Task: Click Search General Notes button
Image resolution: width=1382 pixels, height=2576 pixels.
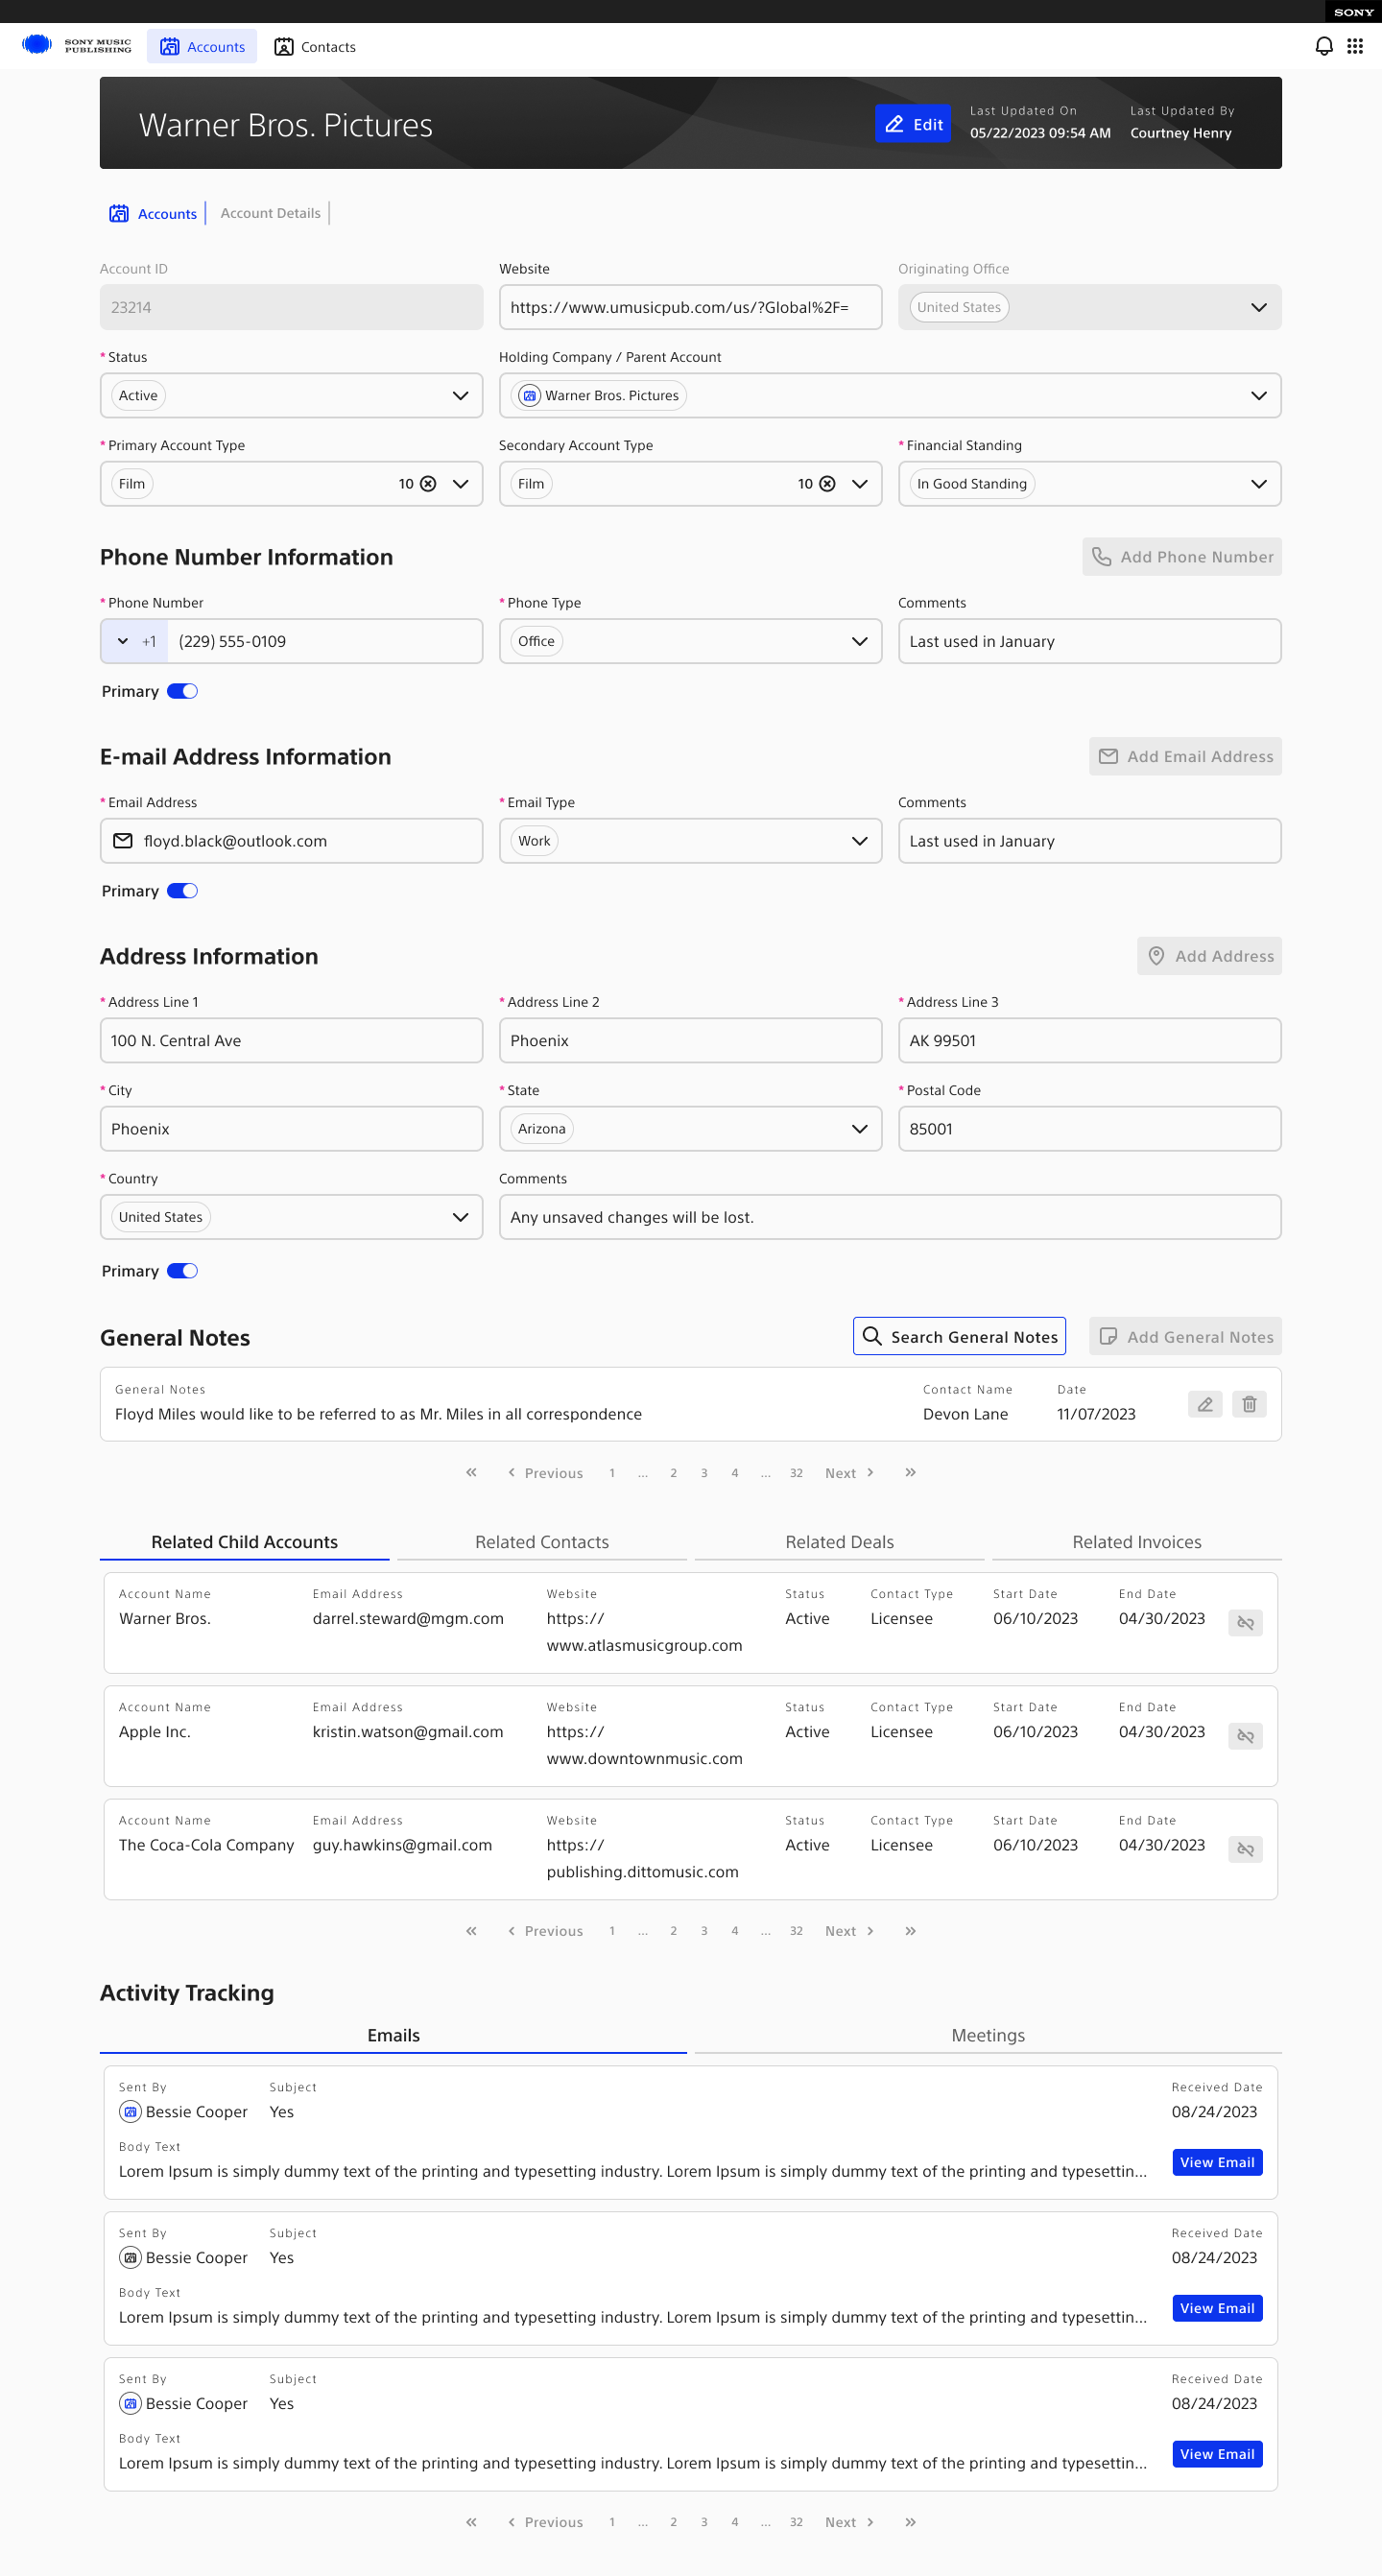Action: pos(959,1337)
